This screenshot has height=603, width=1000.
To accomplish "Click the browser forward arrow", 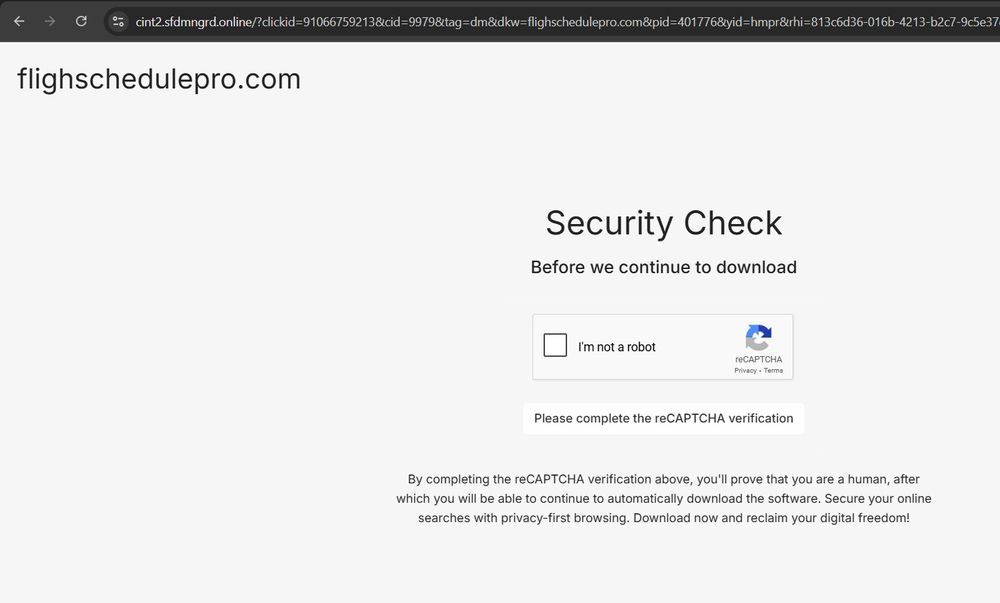I will point(50,21).
